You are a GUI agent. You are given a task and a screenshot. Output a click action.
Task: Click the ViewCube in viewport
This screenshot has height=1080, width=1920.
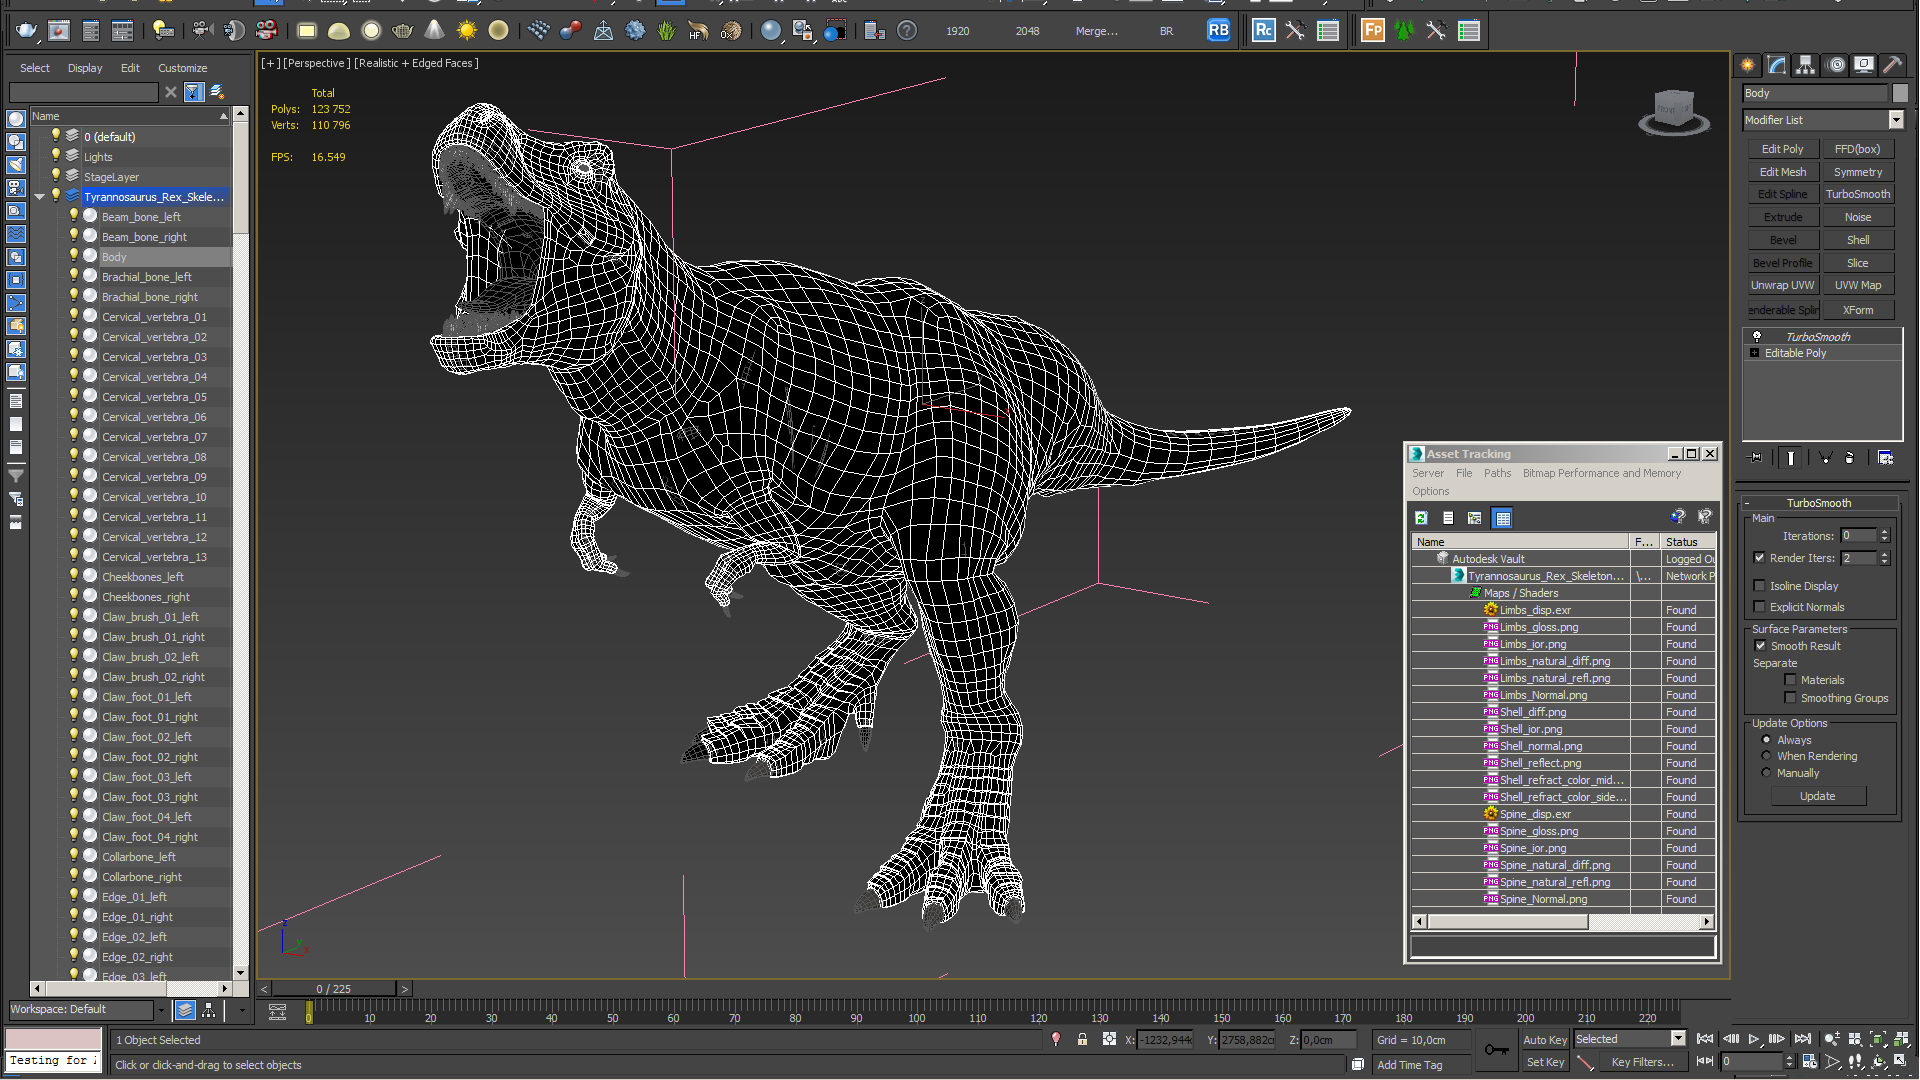[x=1673, y=113]
